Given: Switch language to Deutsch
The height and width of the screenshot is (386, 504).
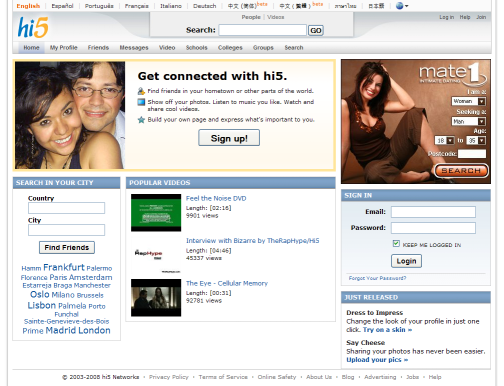Looking at the screenshot, I should click(205, 6).
